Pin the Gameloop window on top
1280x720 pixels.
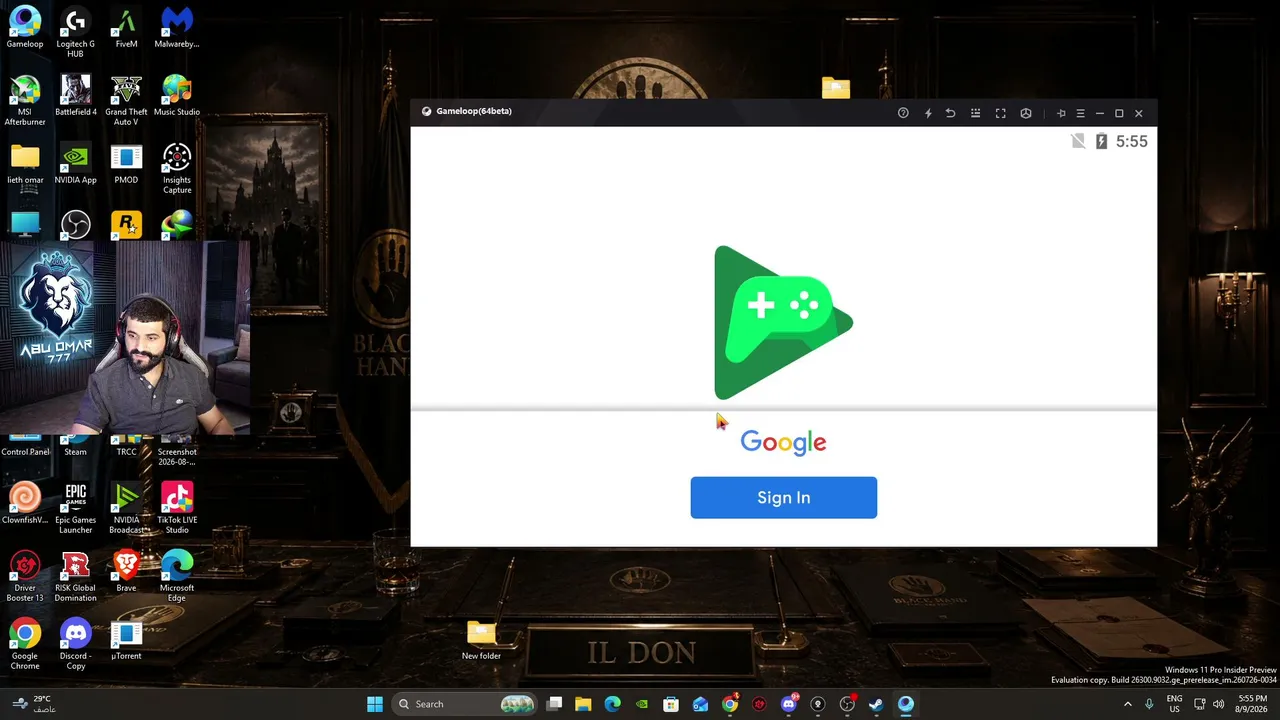1061,113
